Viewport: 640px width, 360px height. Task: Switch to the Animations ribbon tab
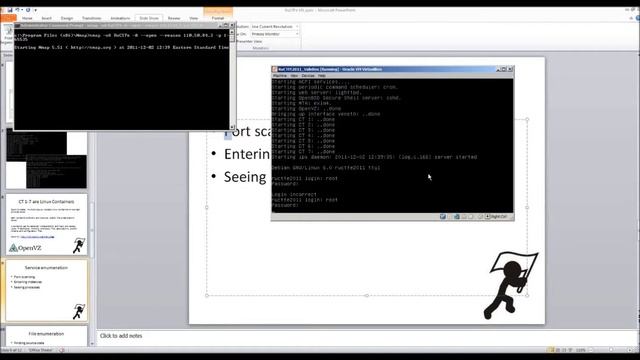click(x=120, y=18)
